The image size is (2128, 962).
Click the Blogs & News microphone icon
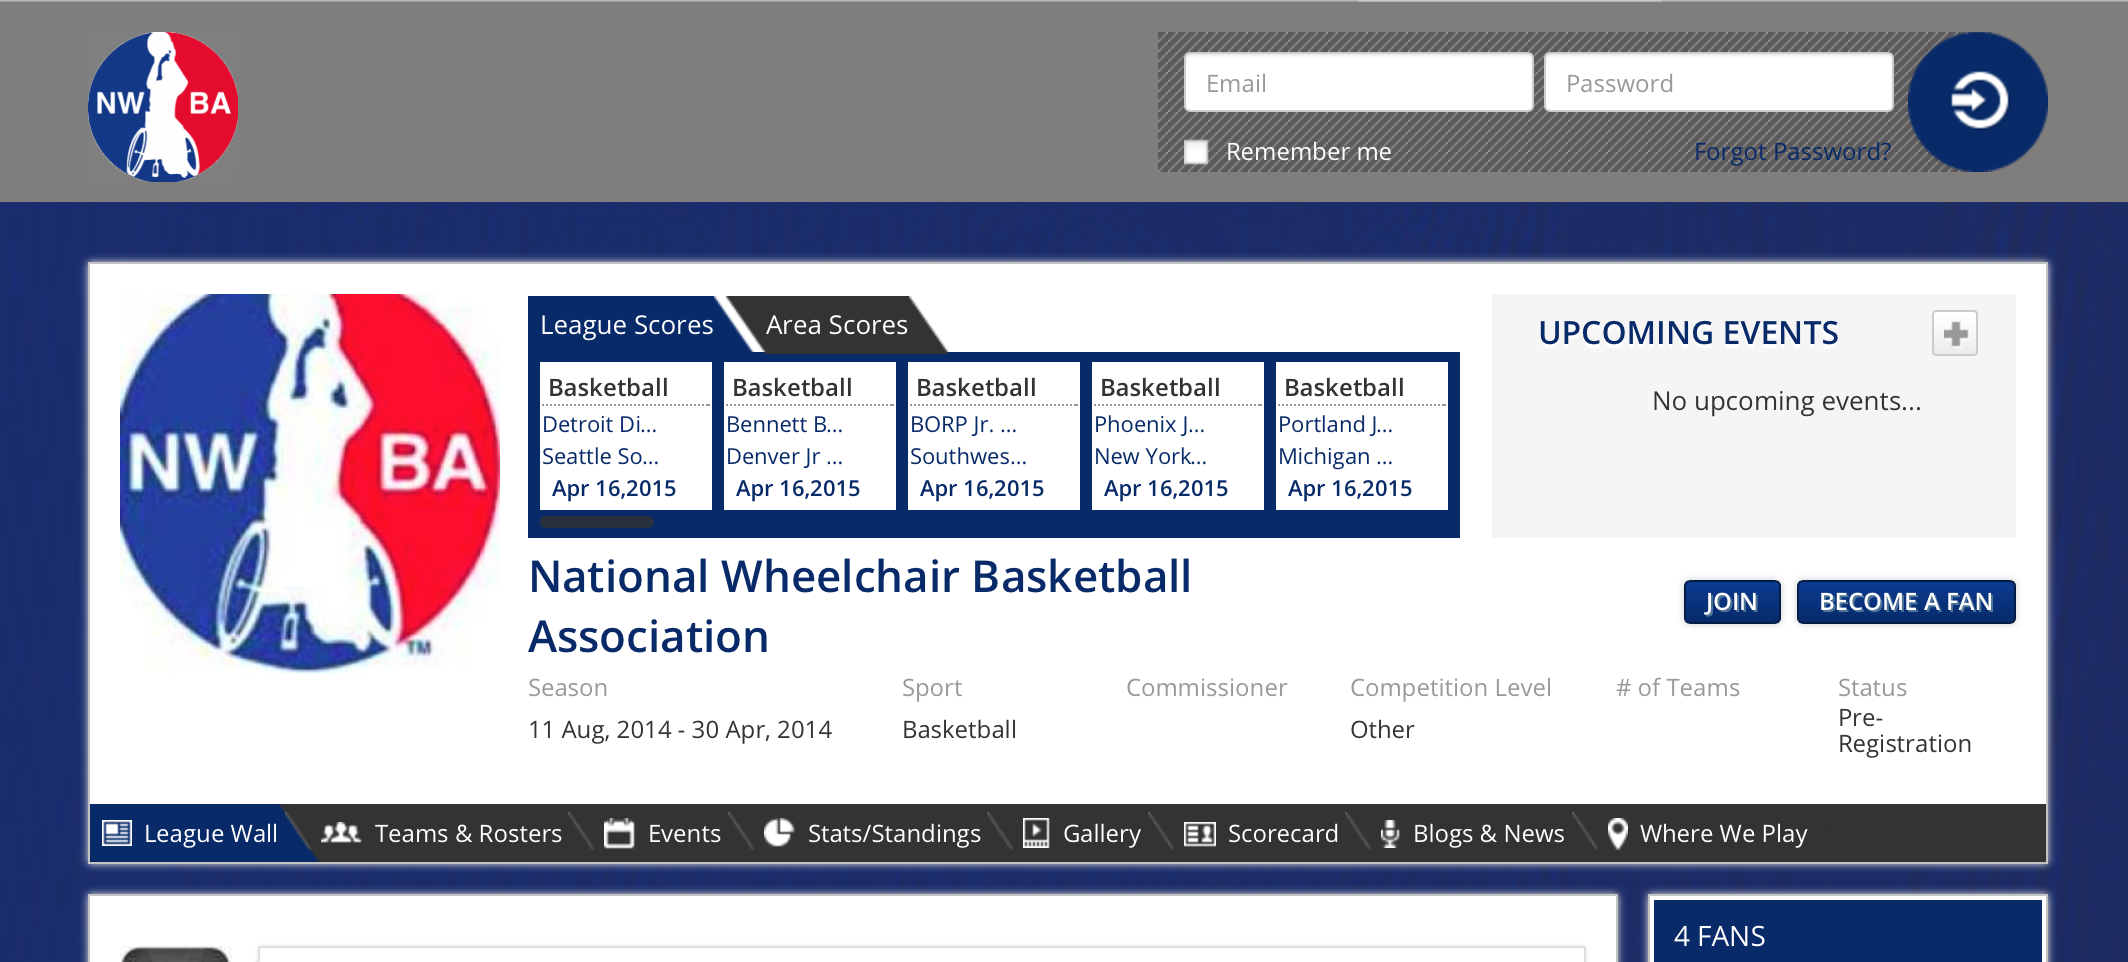point(1389,833)
